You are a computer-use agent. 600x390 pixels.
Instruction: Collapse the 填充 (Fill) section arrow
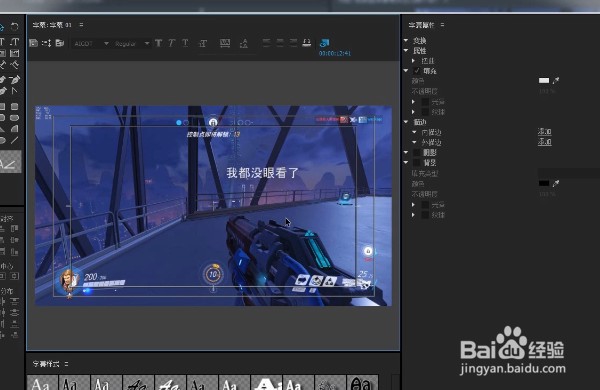coord(406,70)
